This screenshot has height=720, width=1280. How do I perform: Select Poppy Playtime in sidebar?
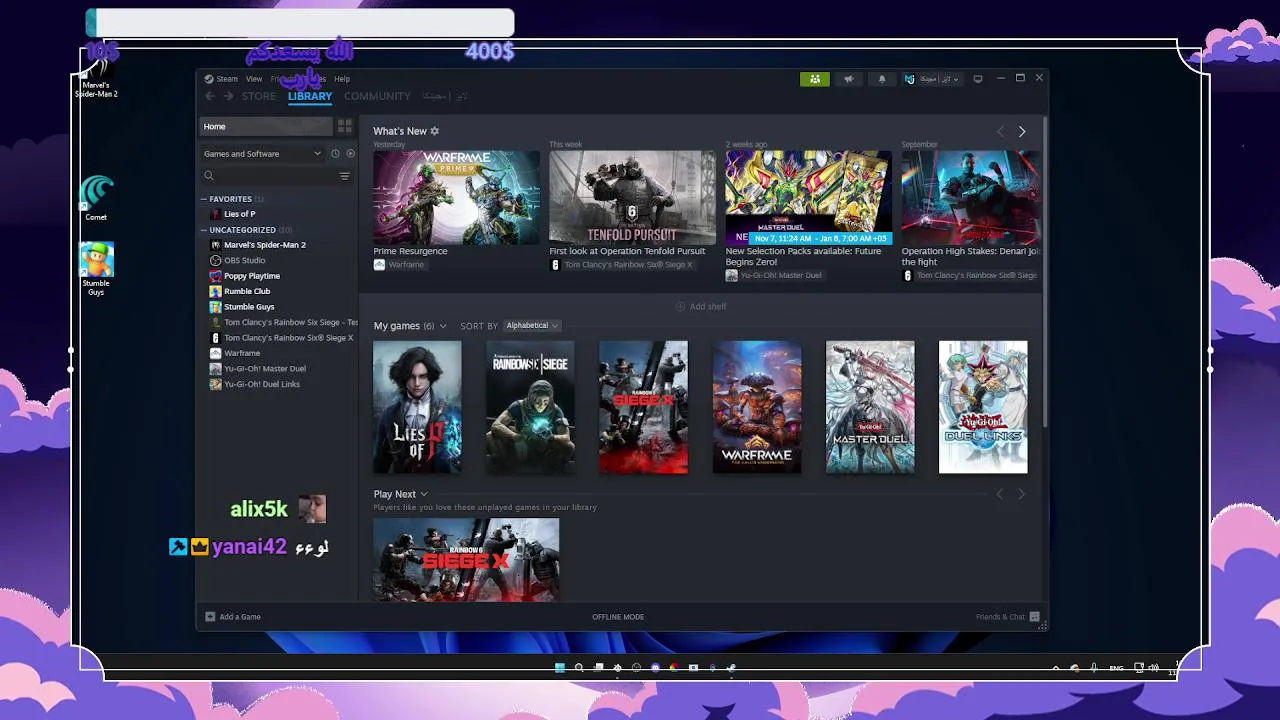[x=252, y=276]
